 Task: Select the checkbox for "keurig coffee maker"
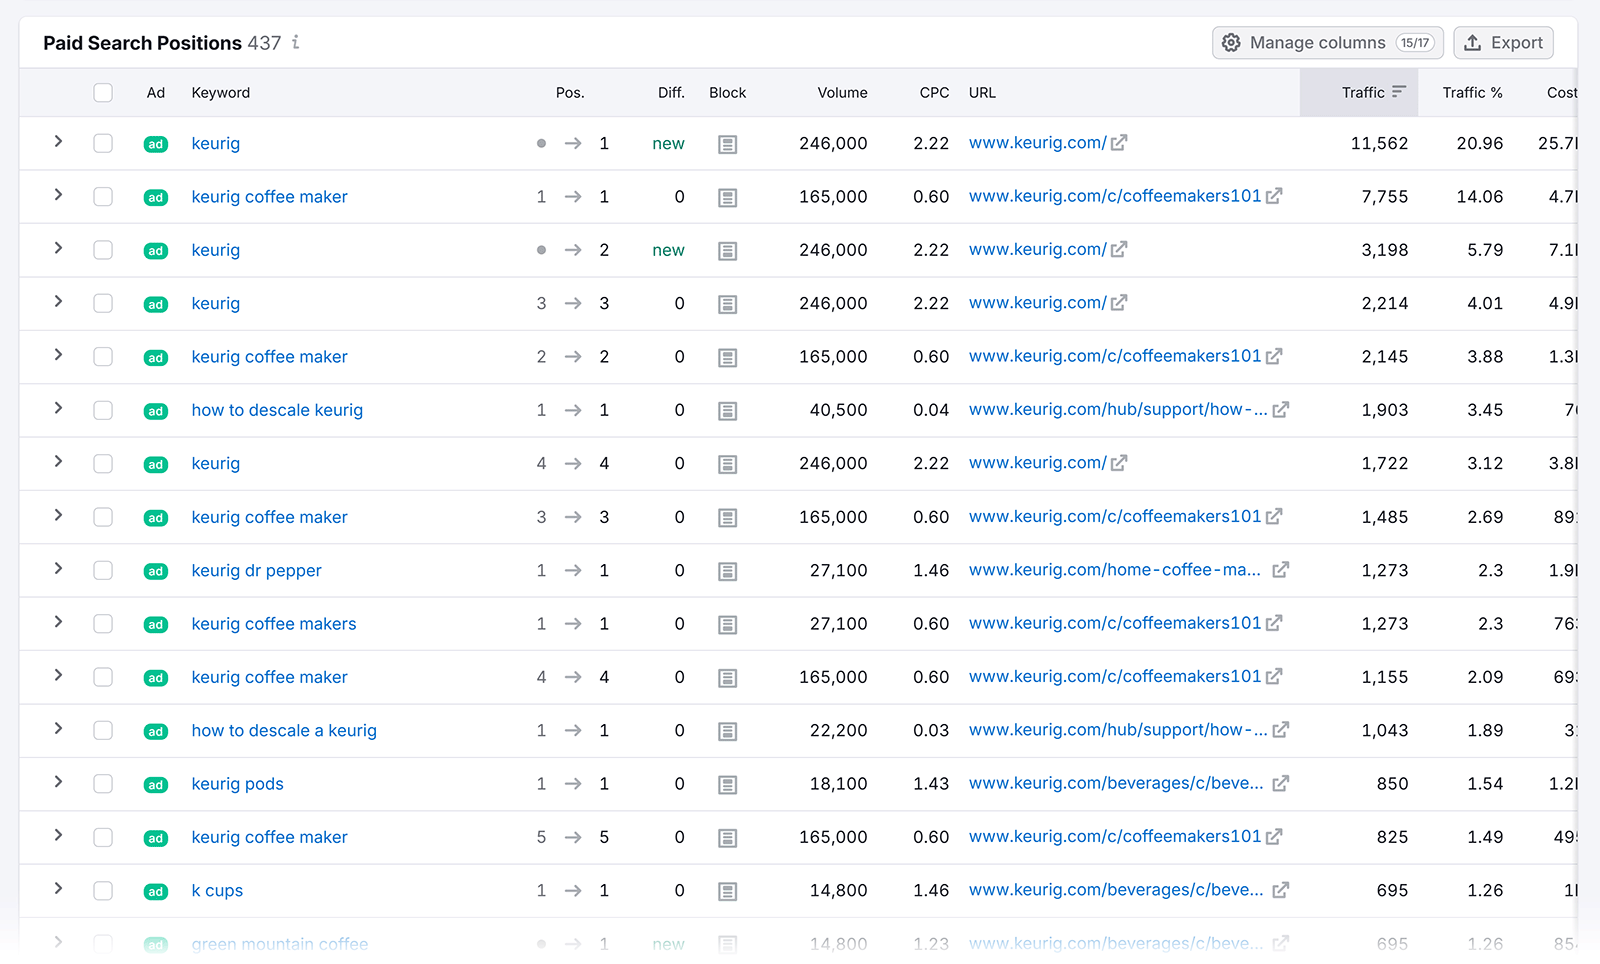coord(103,197)
